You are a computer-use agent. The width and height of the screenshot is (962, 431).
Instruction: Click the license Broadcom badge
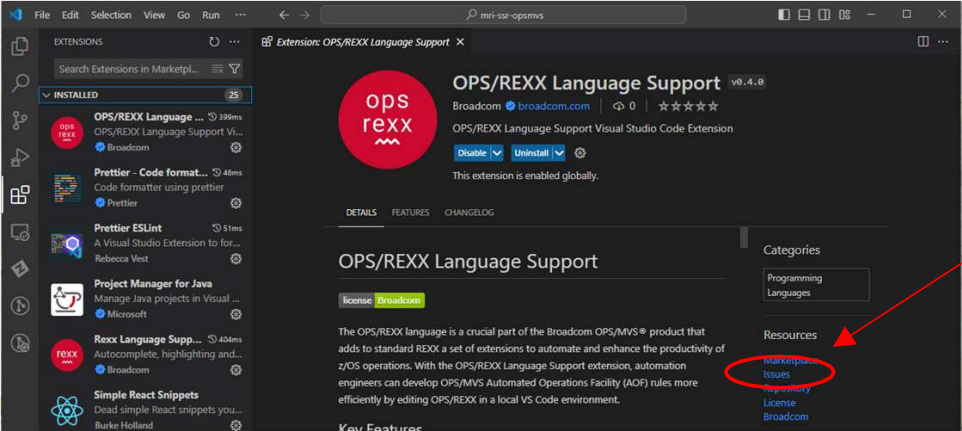(382, 300)
